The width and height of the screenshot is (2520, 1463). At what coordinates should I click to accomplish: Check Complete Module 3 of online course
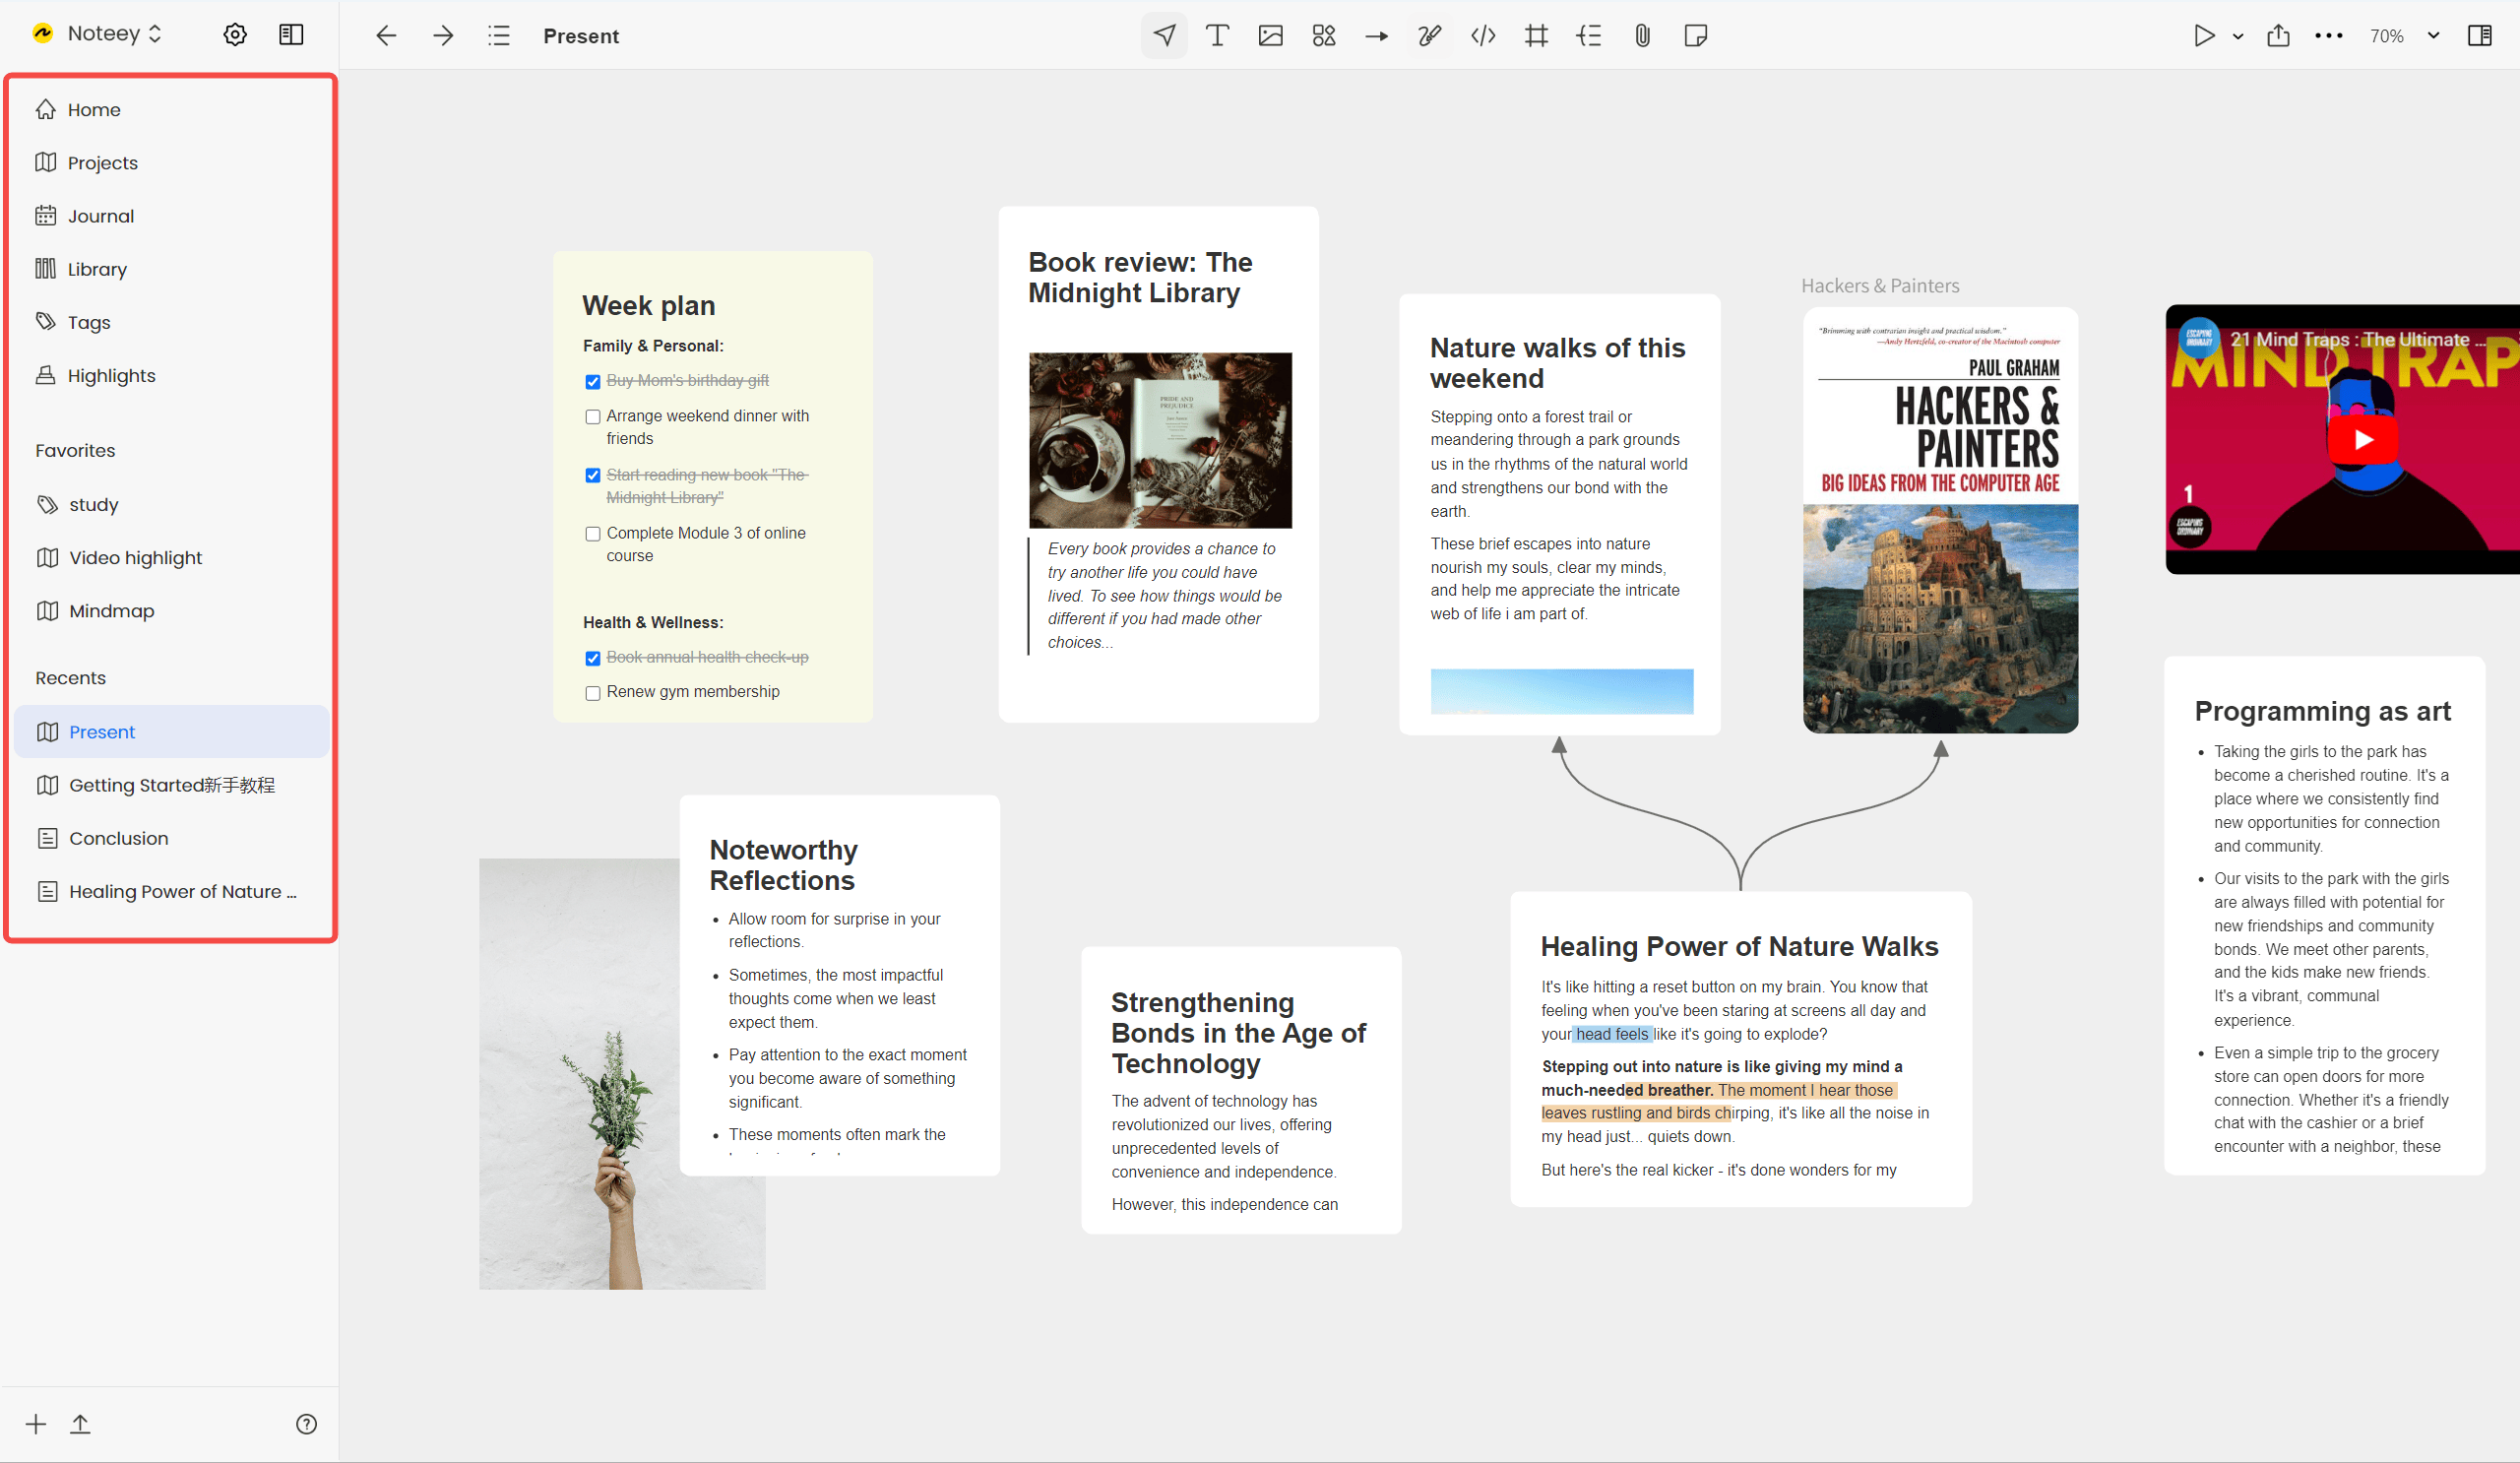coord(593,534)
